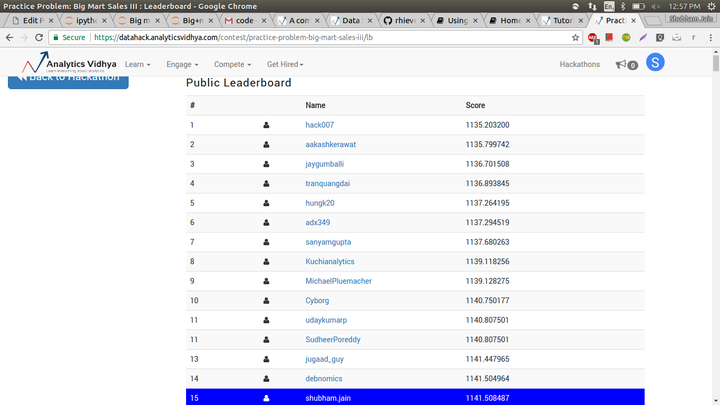The height and width of the screenshot is (405, 720).
Task: Open the notifications megaphone icon
Action: pyautogui.click(x=626, y=65)
